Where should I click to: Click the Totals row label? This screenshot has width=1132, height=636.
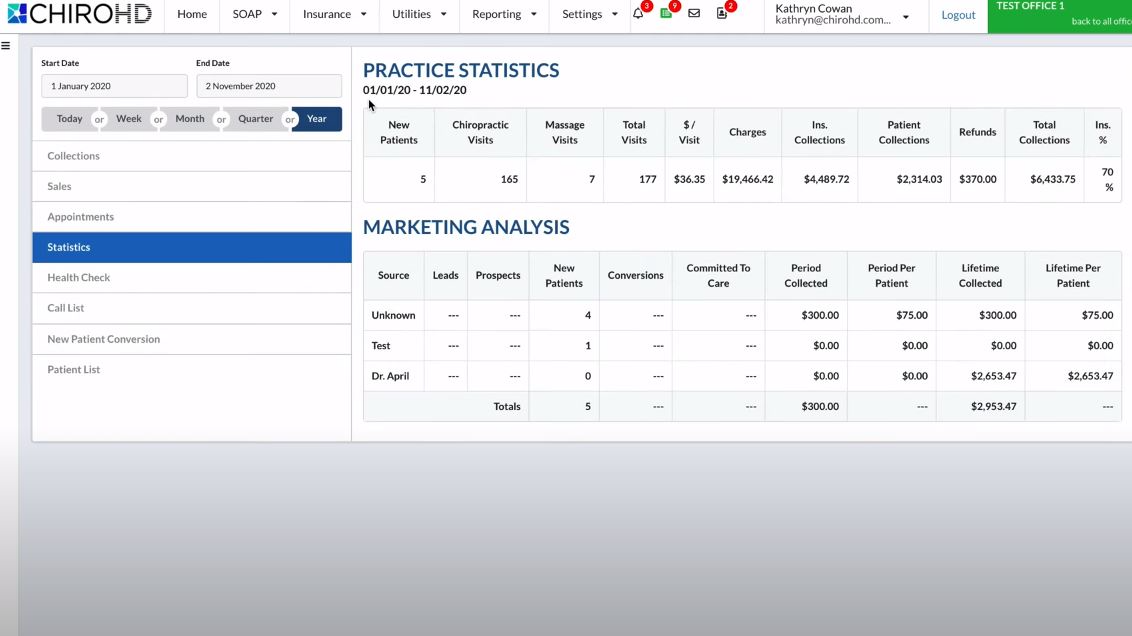coord(507,406)
